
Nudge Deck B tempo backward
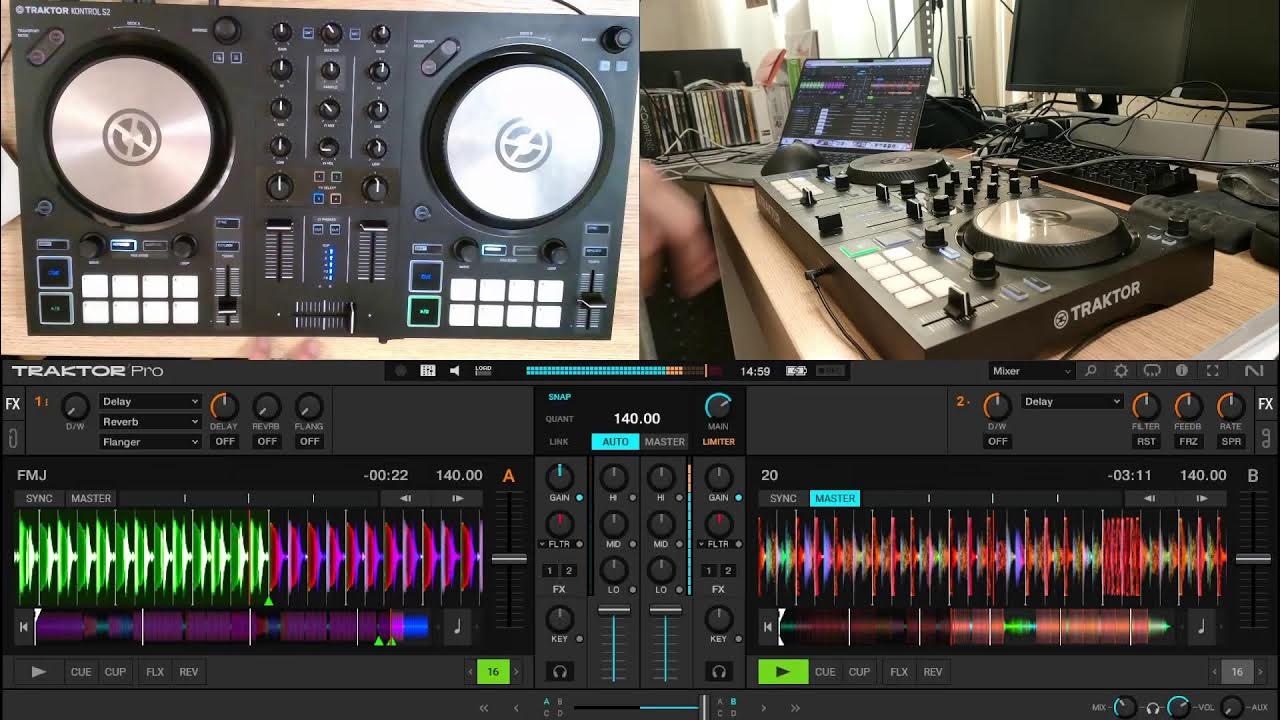pyautogui.click(x=1149, y=498)
